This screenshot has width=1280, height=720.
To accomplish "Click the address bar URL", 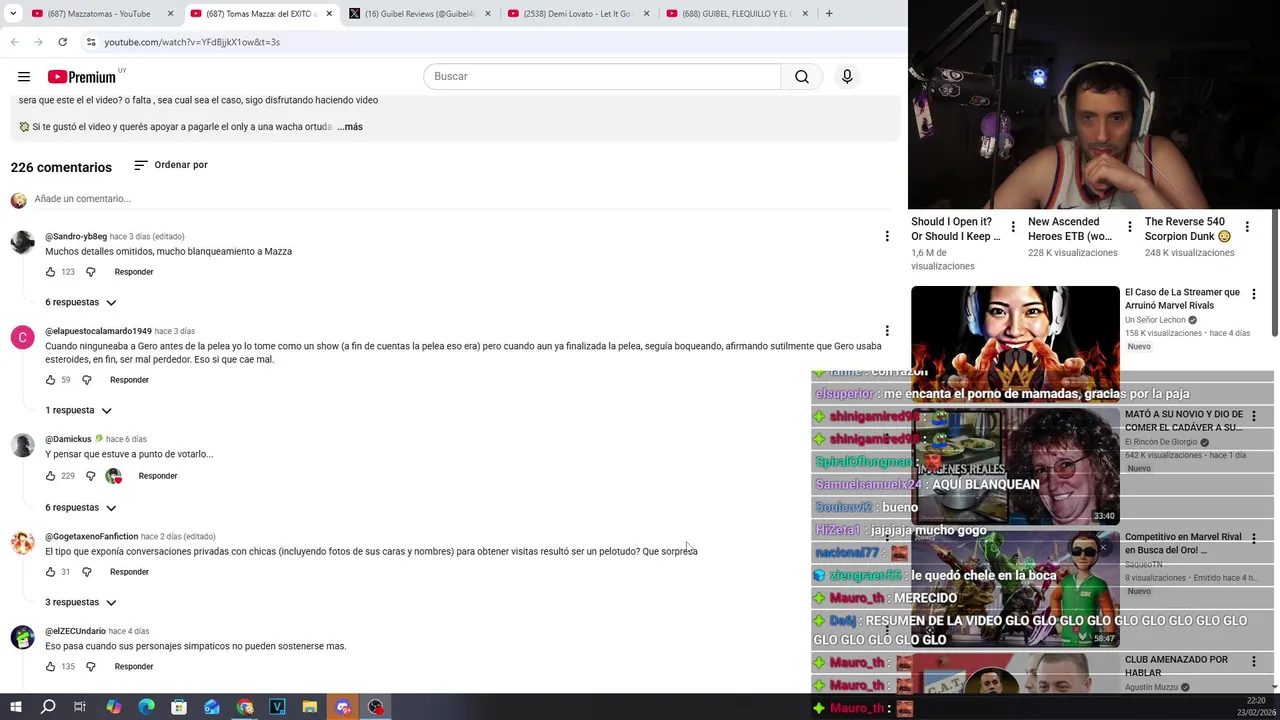I will (x=192, y=42).
